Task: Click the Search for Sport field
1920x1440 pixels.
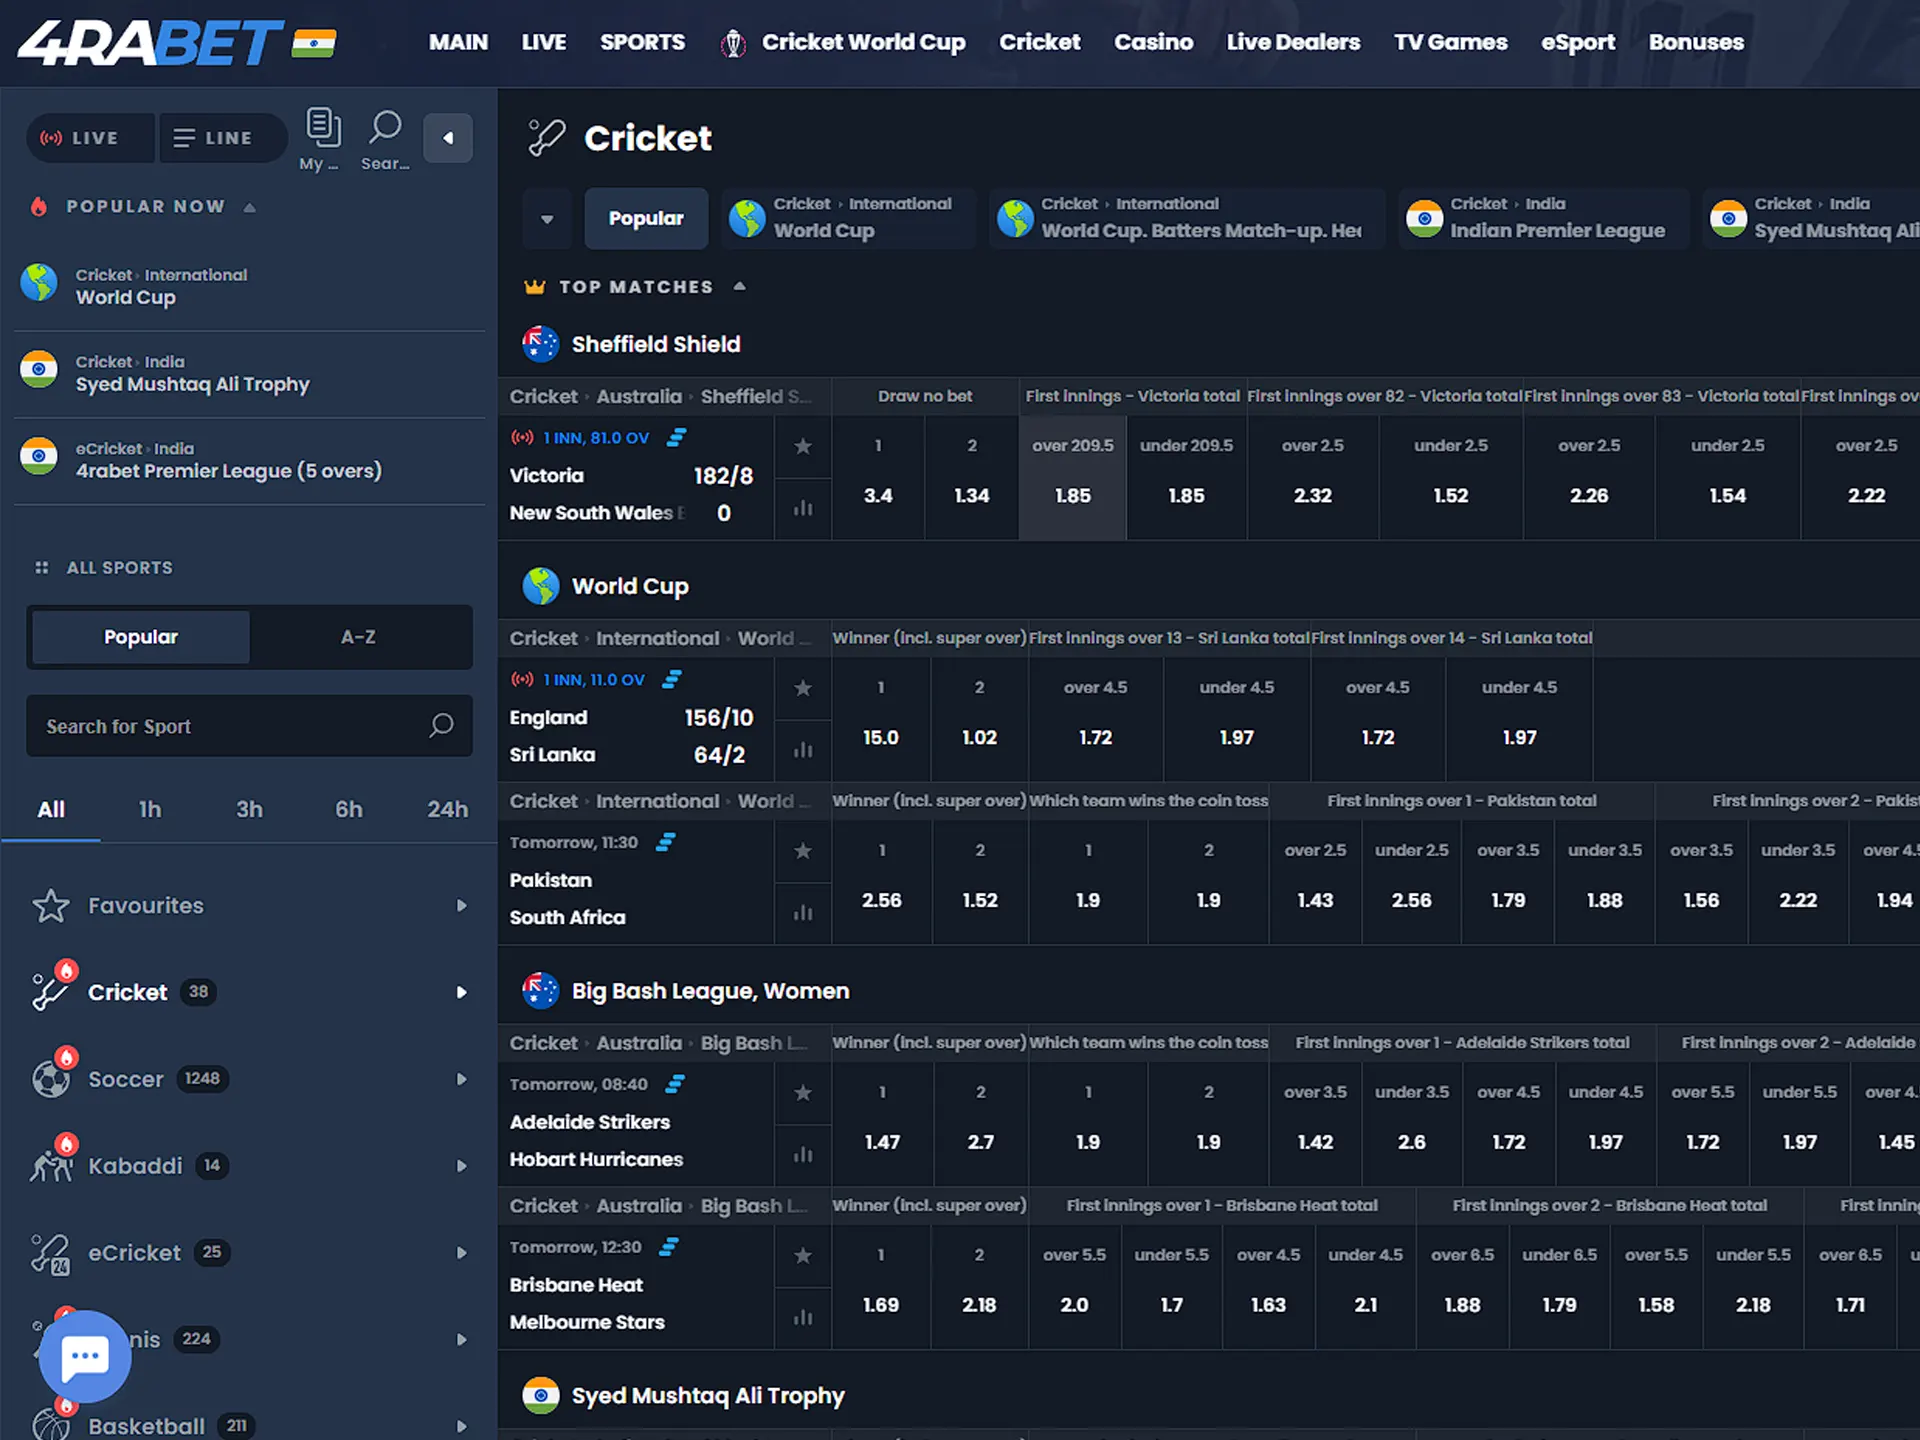Action: [249, 726]
